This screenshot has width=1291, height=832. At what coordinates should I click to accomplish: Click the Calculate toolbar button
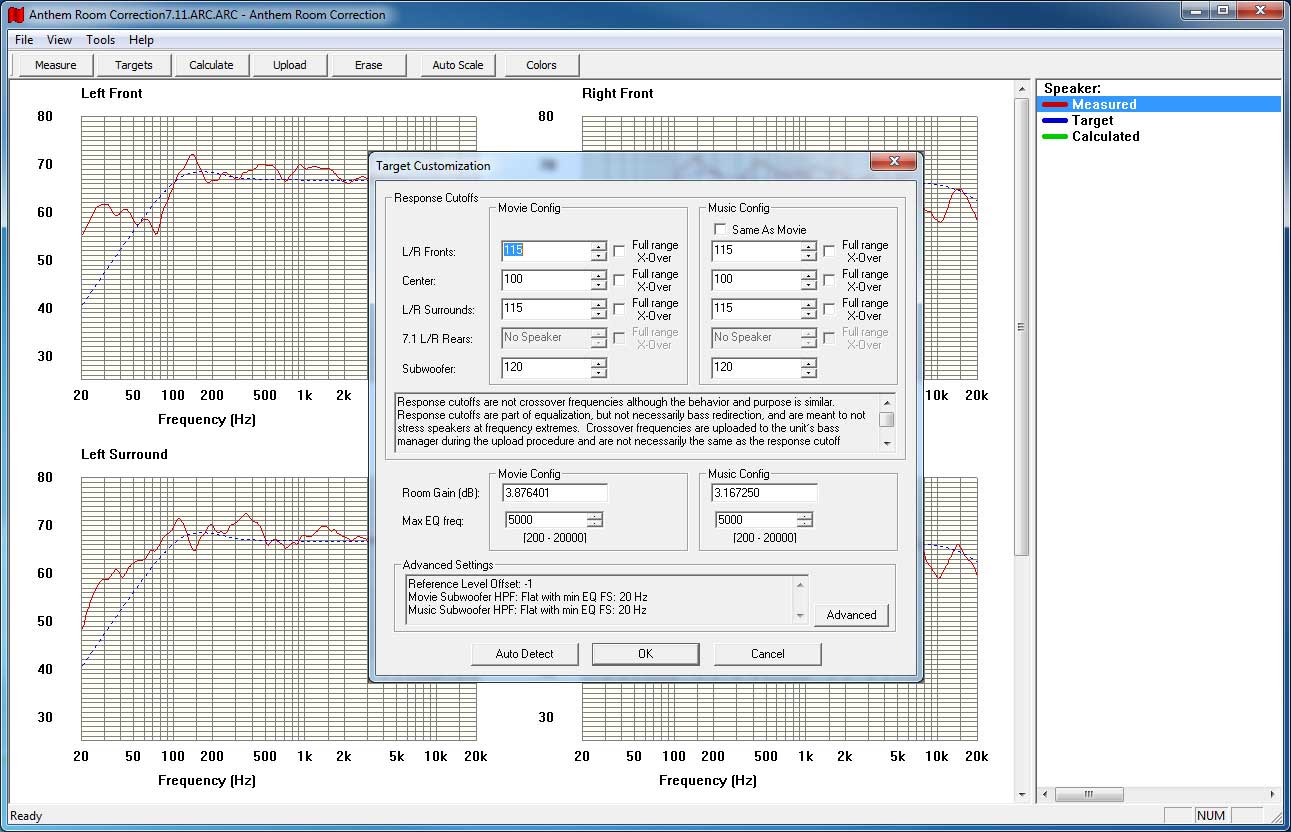click(x=211, y=65)
